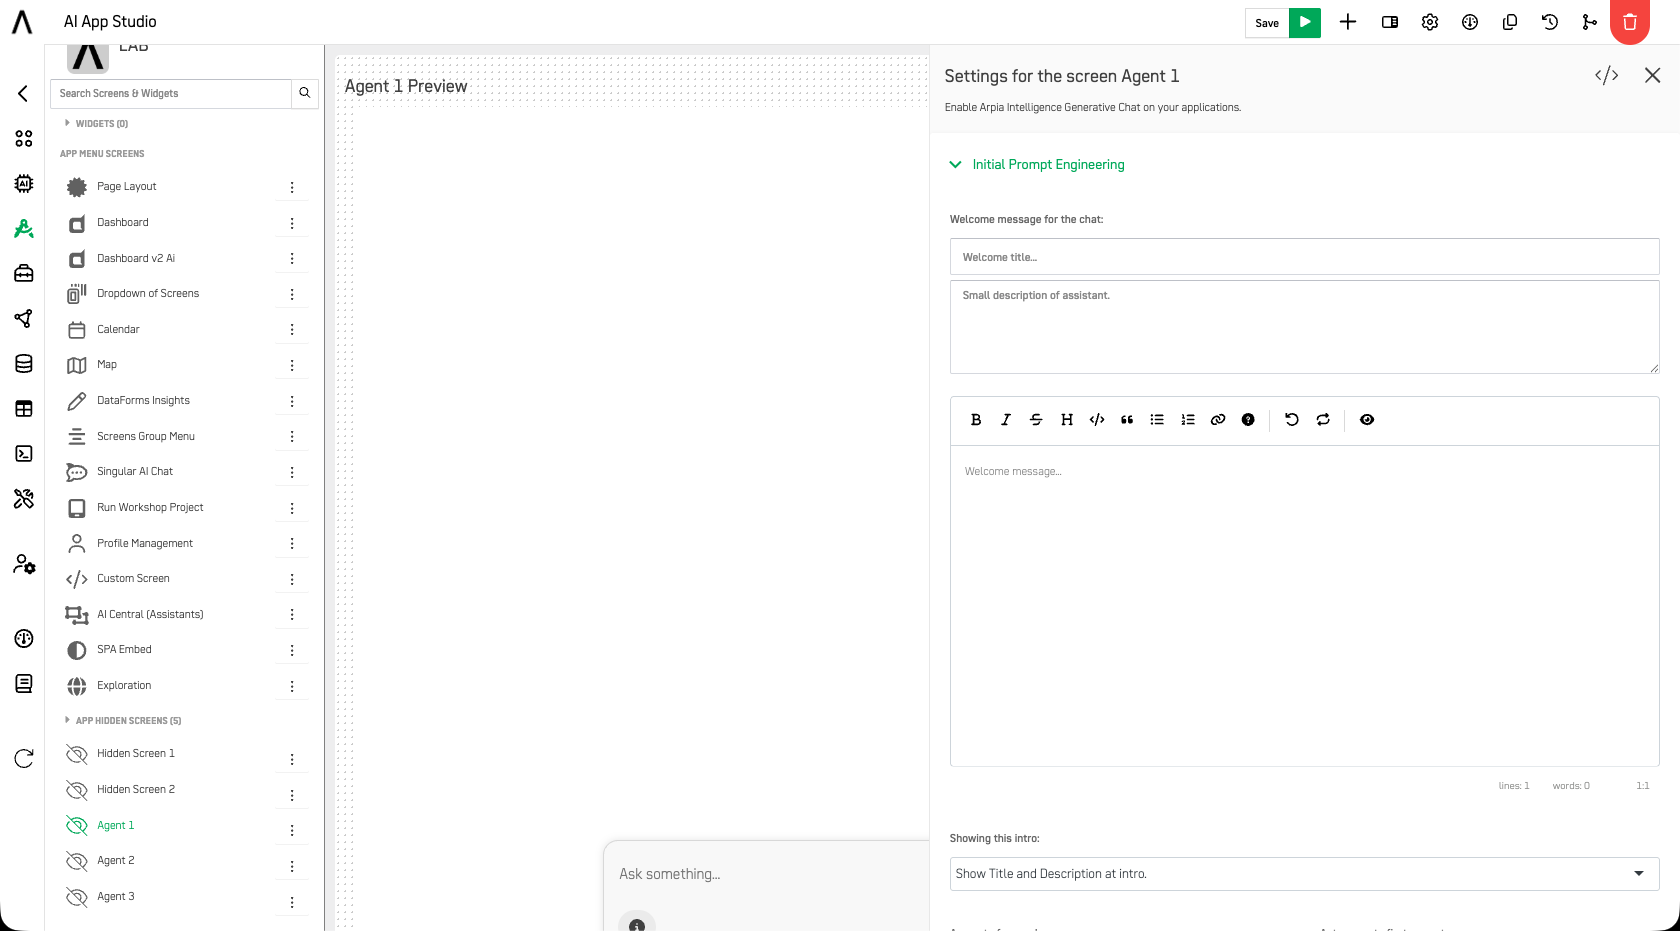Insert numbered list in editor
Screen dimensions: 1680x931
(x=1188, y=420)
